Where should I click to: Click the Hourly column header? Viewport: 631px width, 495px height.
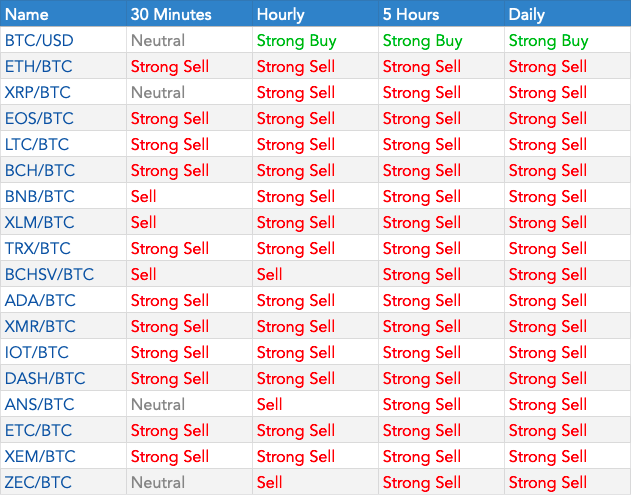coord(281,14)
